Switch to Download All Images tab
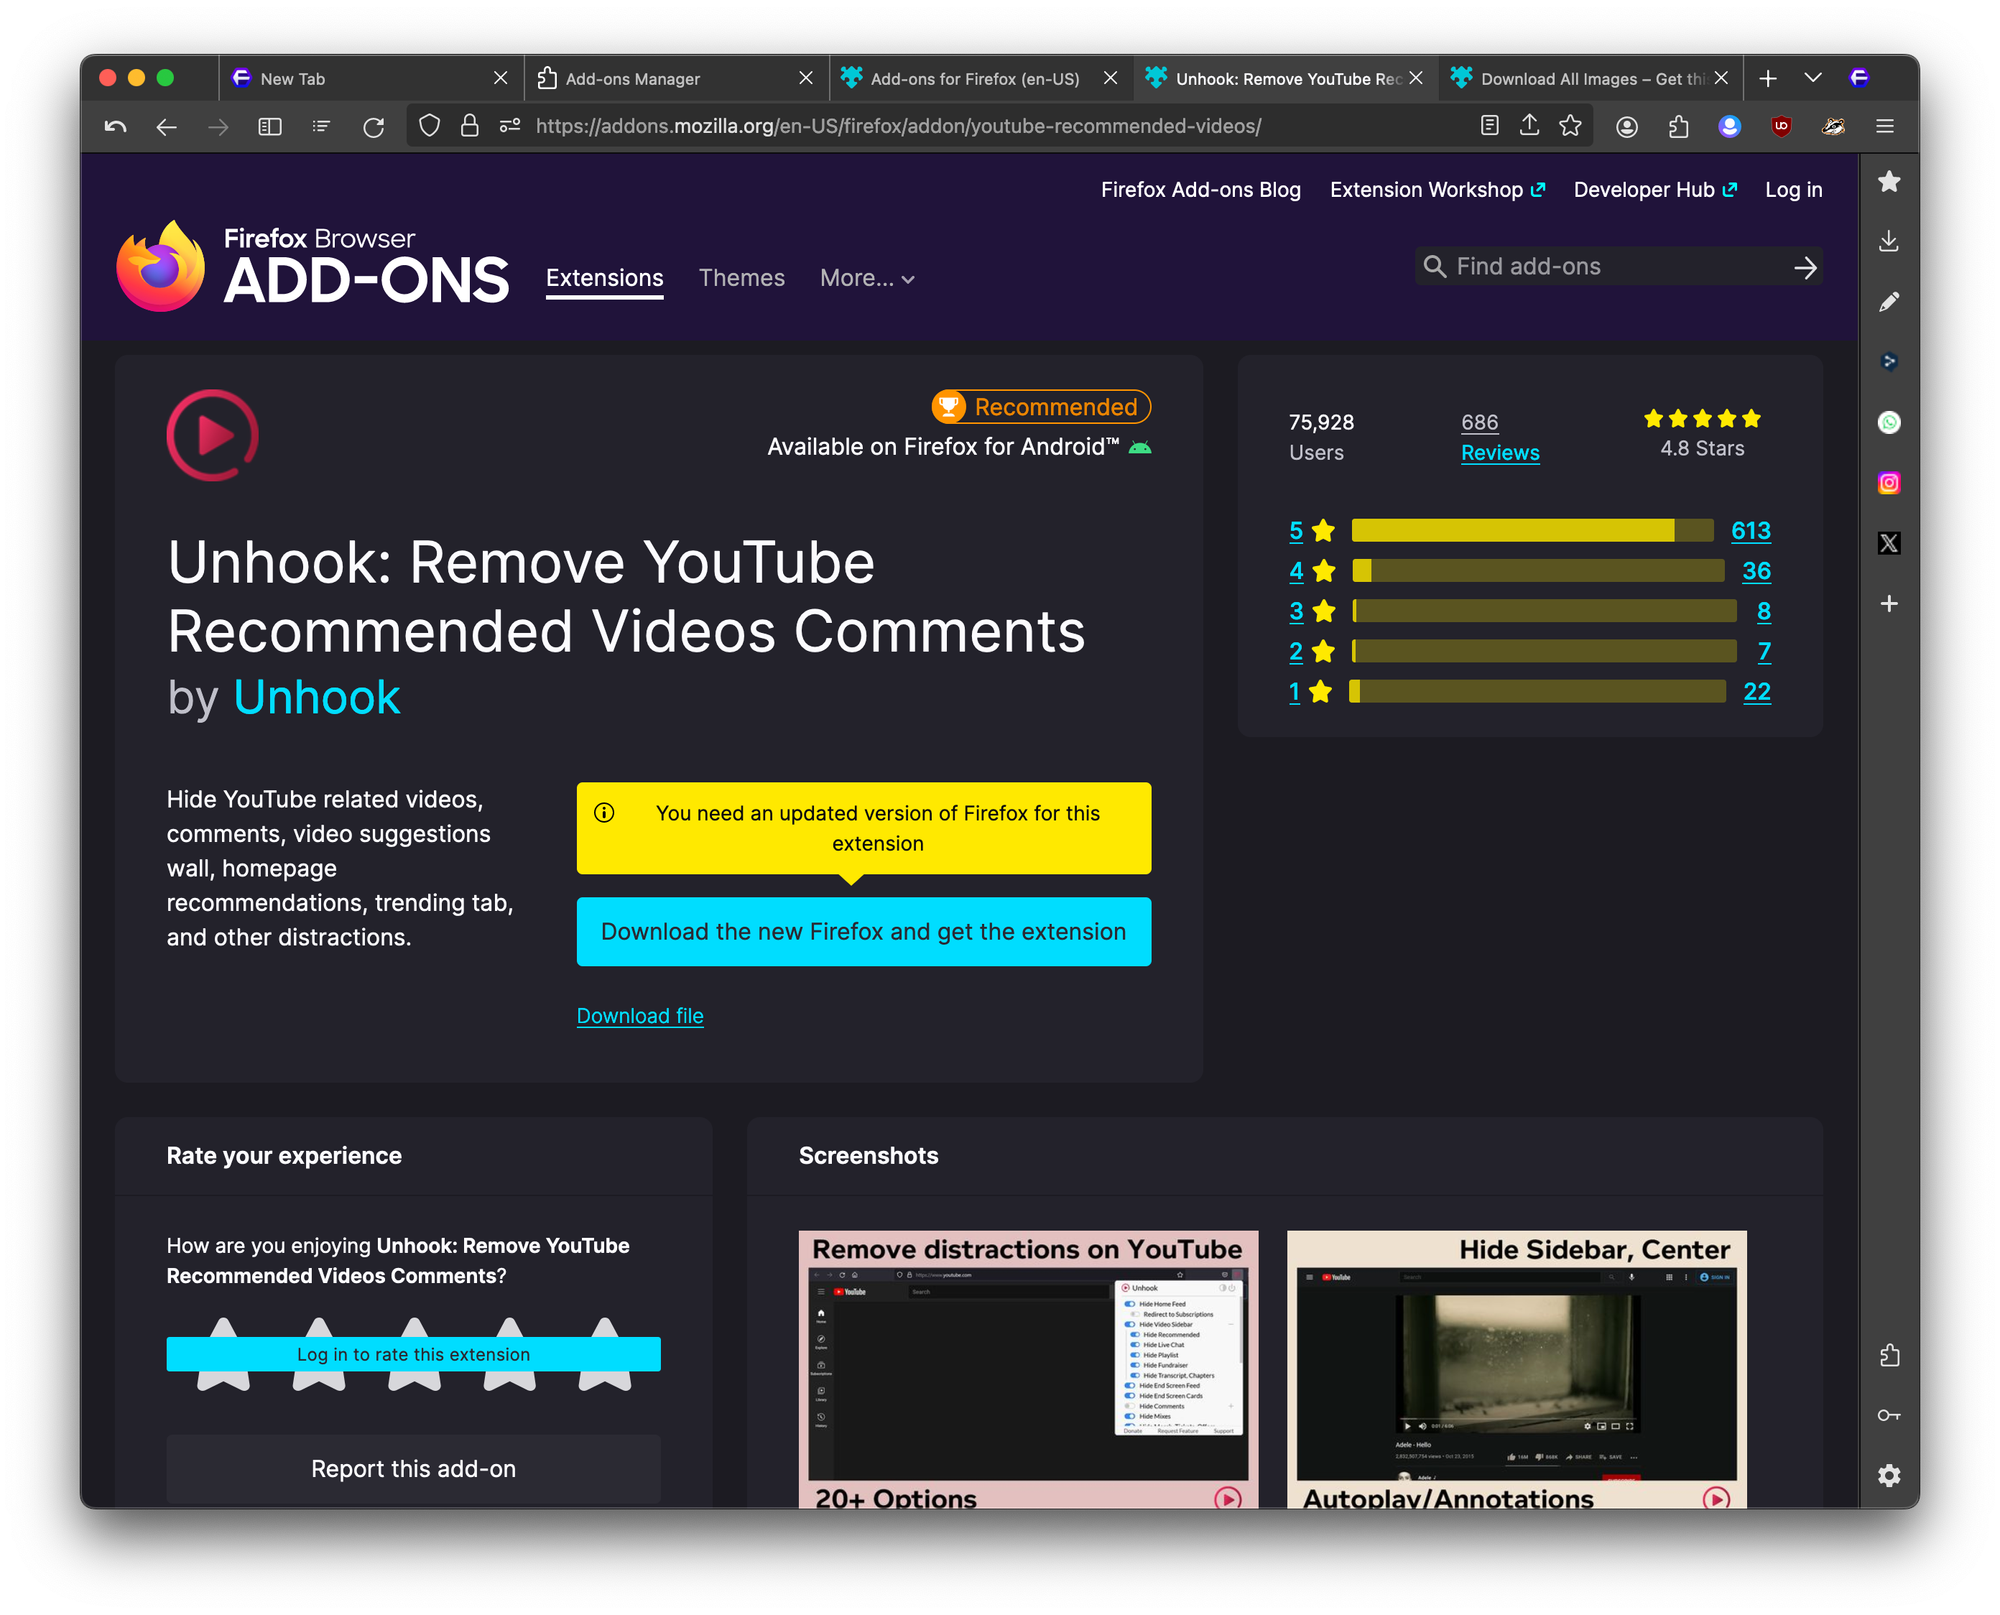 (x=1590, y=78)
